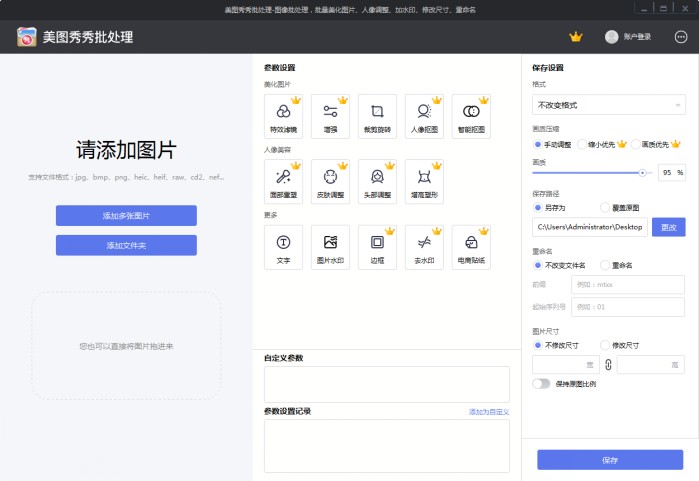Click the 请添加图片 heading text

coord(126,150)
